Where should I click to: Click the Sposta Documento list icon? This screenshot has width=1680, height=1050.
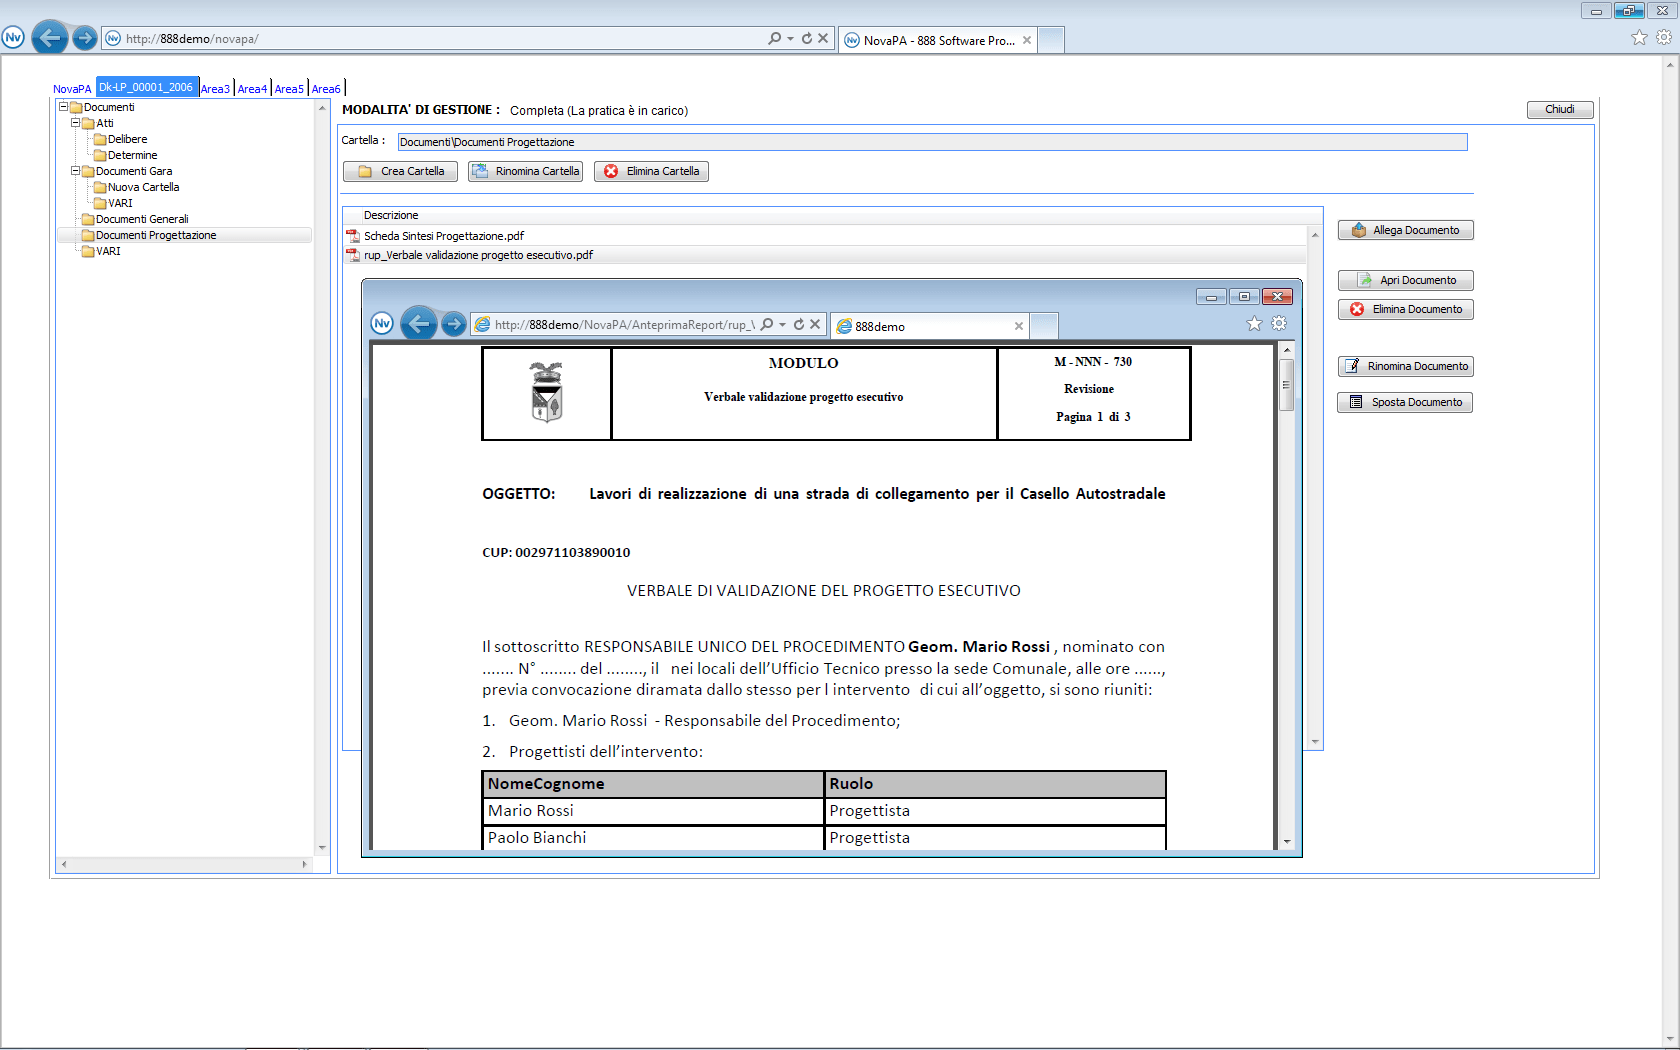[1356, 402]
